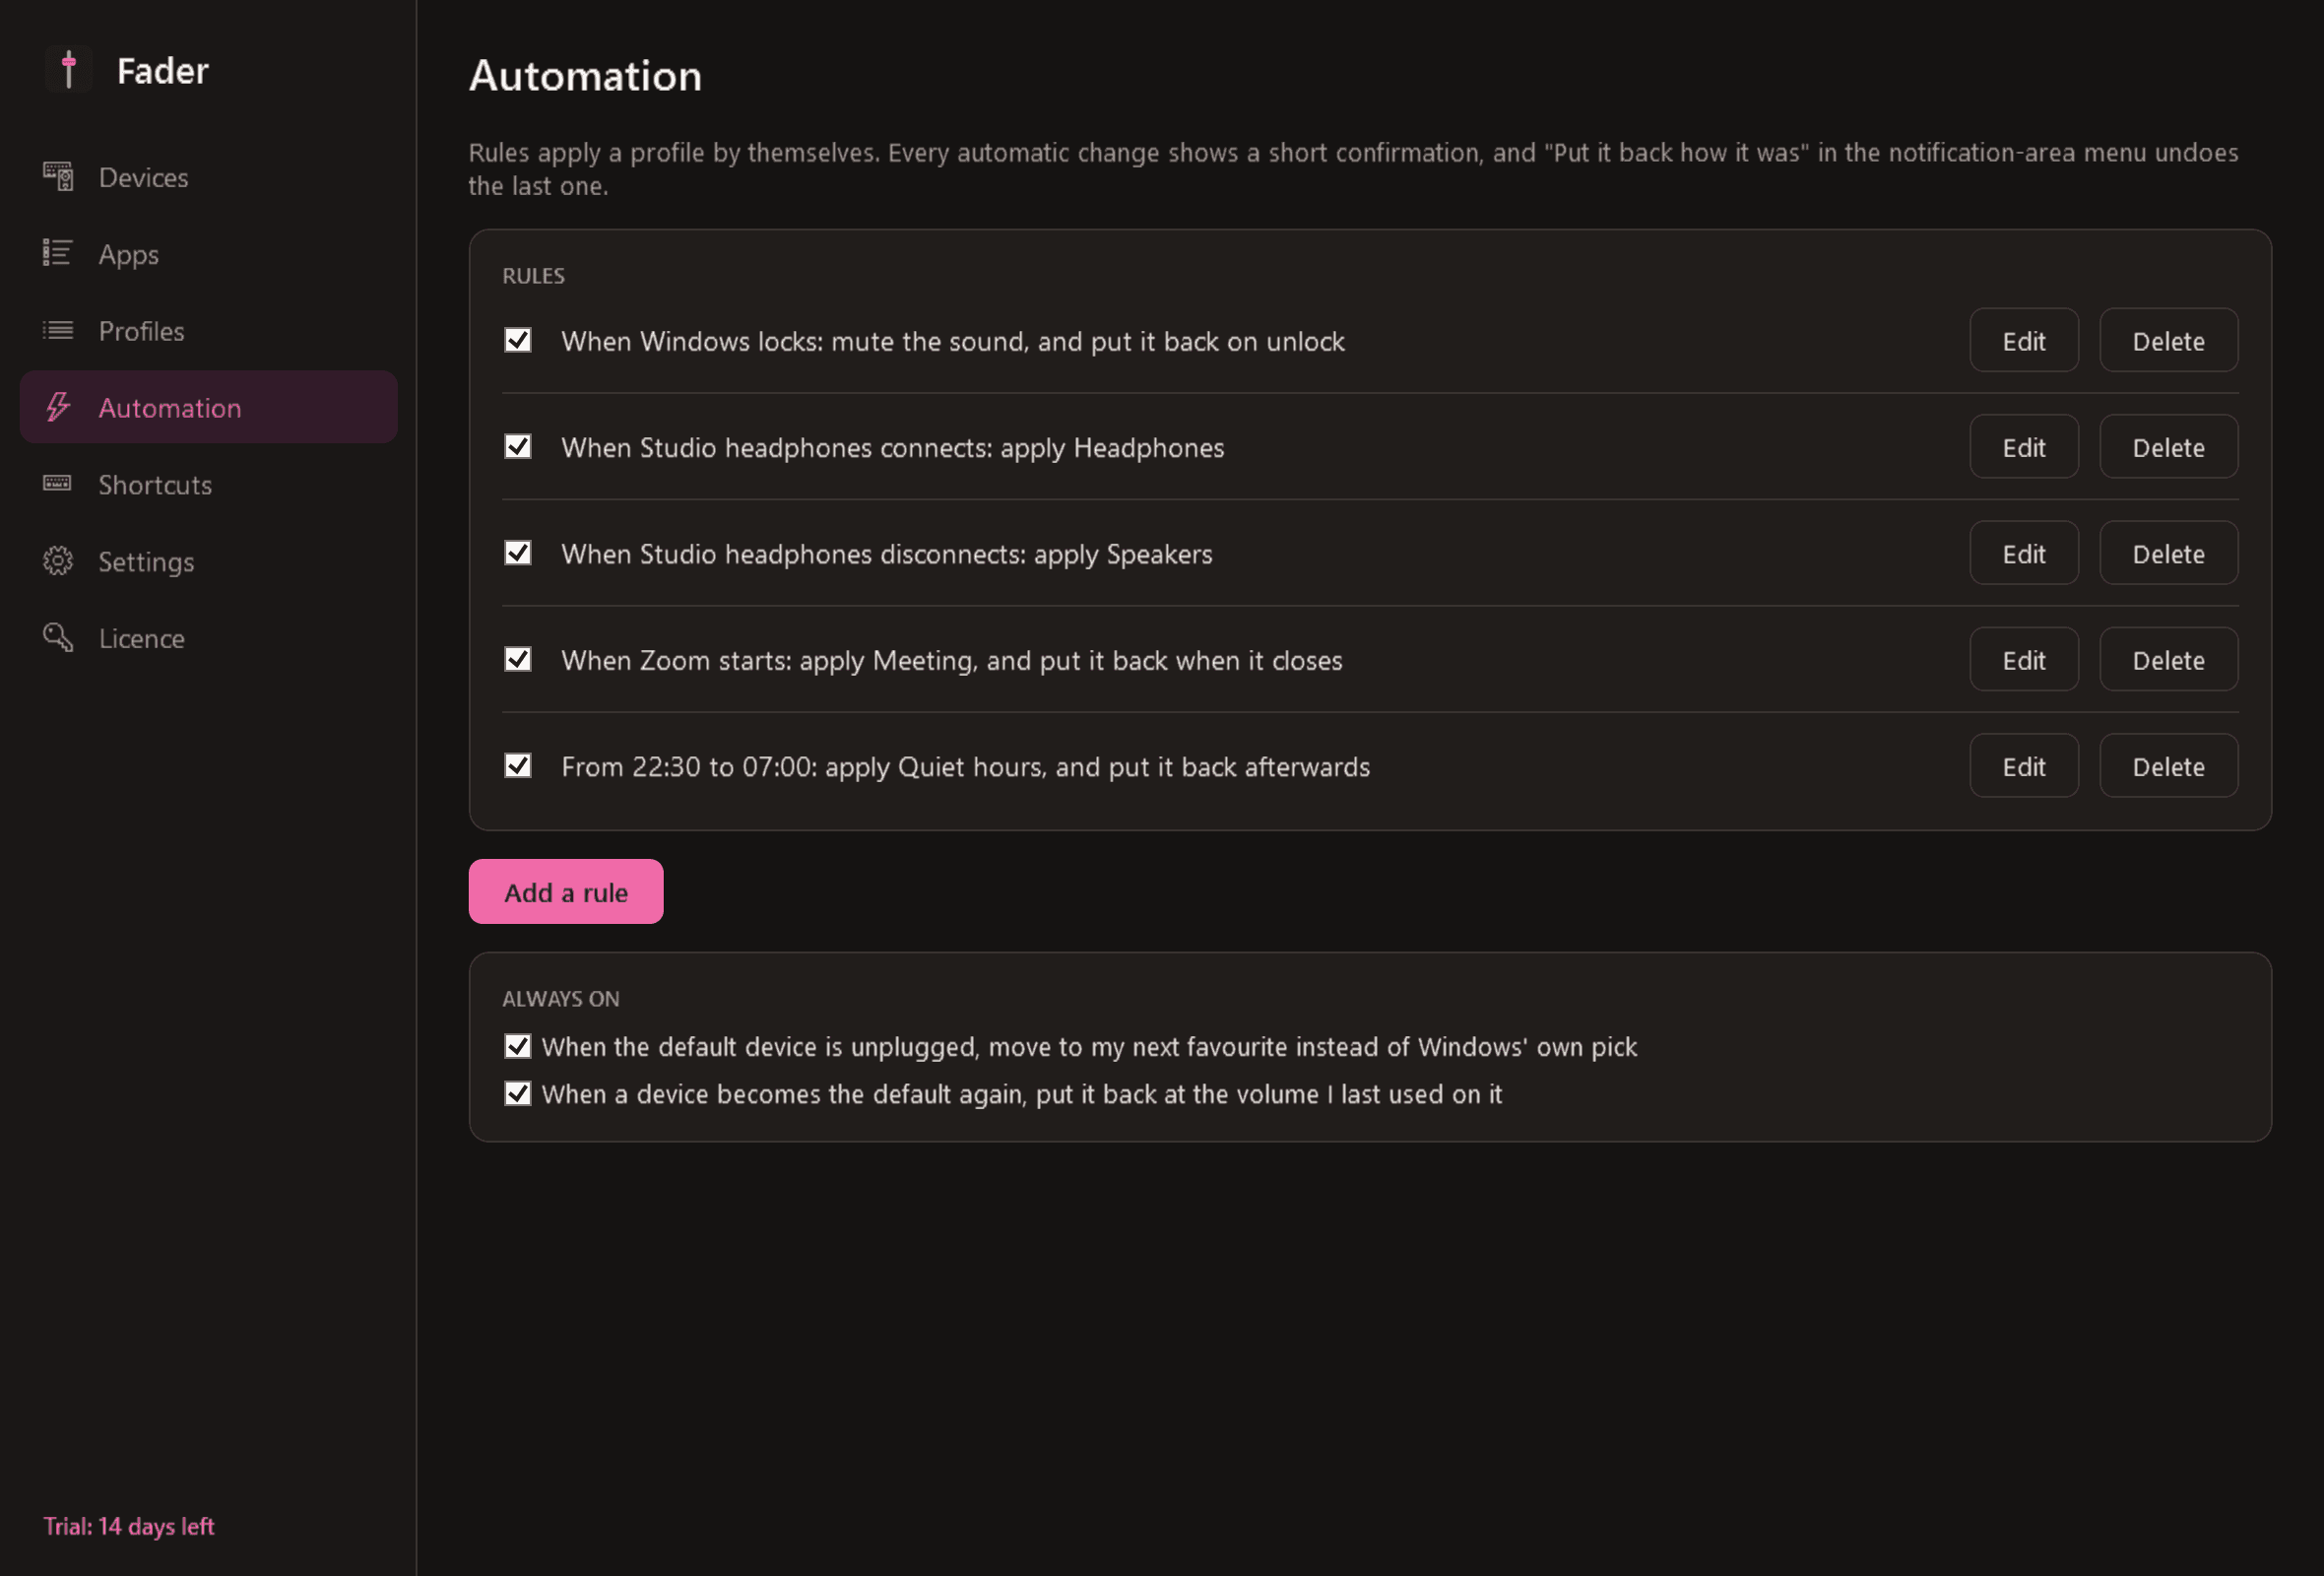Click the 'ALWAYS ON' section heading
Viewport: 2324px width, 1576px height.
[560, 999]
